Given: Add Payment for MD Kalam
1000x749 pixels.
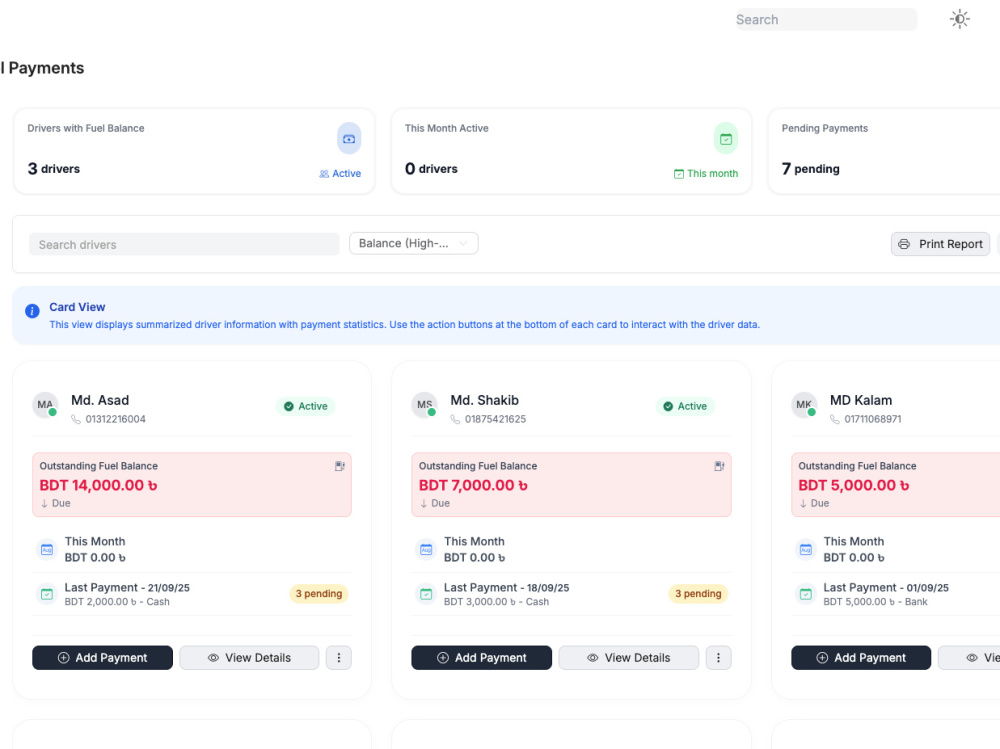Looking at the screenshot, I should 861,658.
